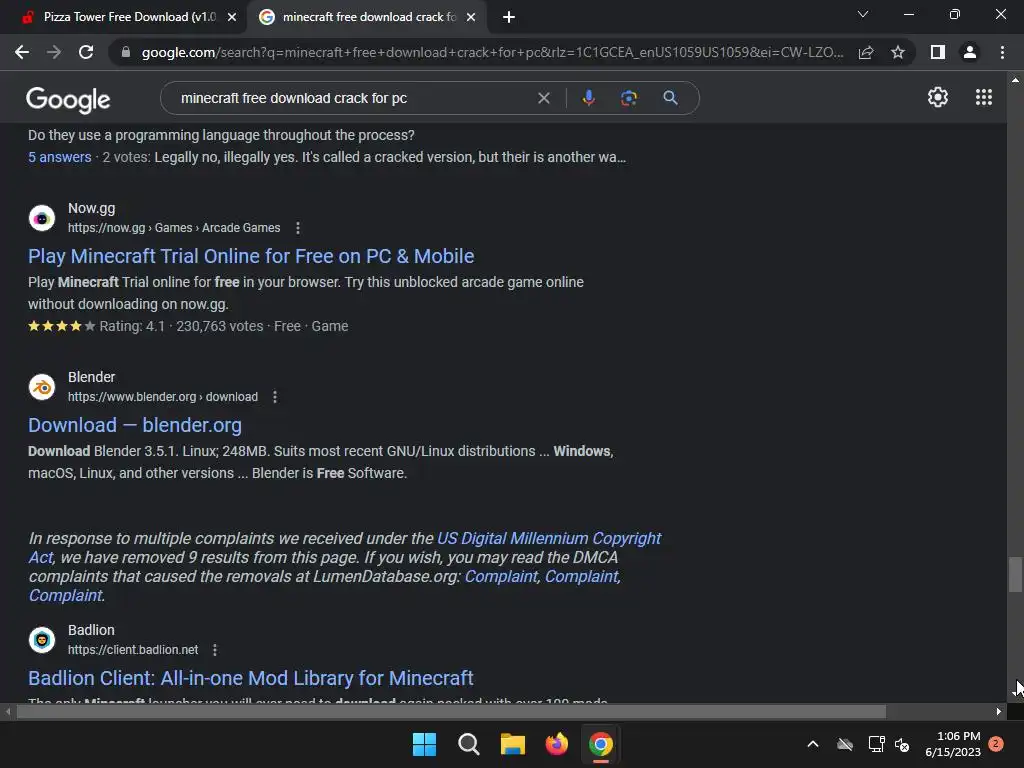Open the muted volume tray icon
The height and width of the screenshot is (768, 1024).
902,744
